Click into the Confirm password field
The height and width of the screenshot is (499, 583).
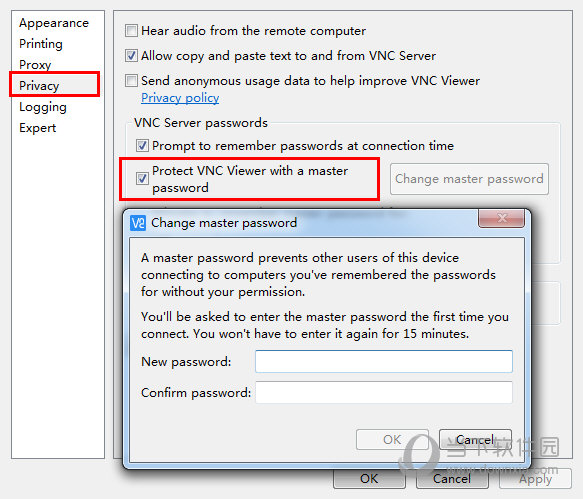click(384, 393)
